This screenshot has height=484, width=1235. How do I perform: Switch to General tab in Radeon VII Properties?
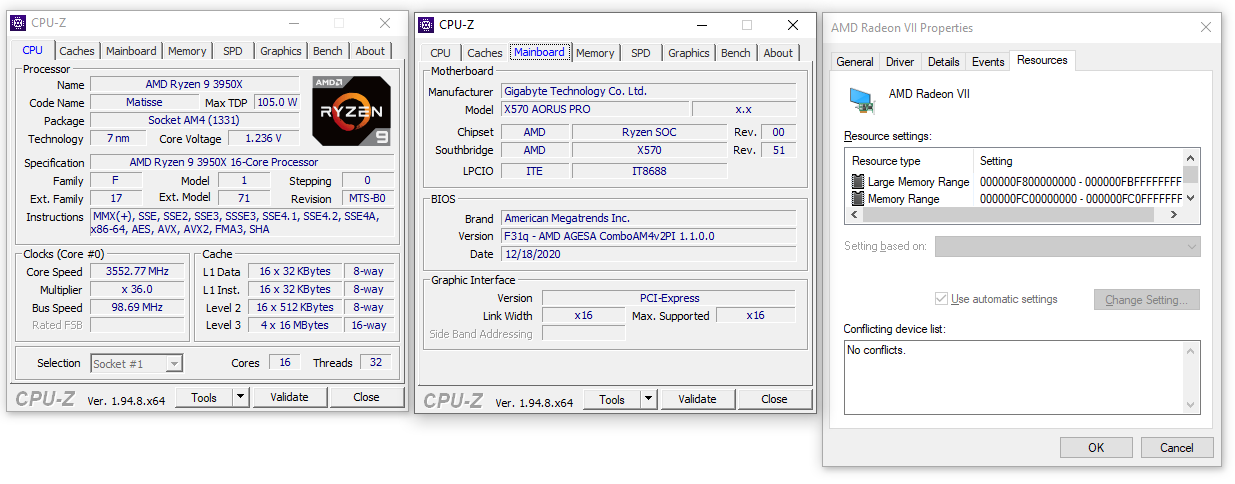click(x=855, y=62)
